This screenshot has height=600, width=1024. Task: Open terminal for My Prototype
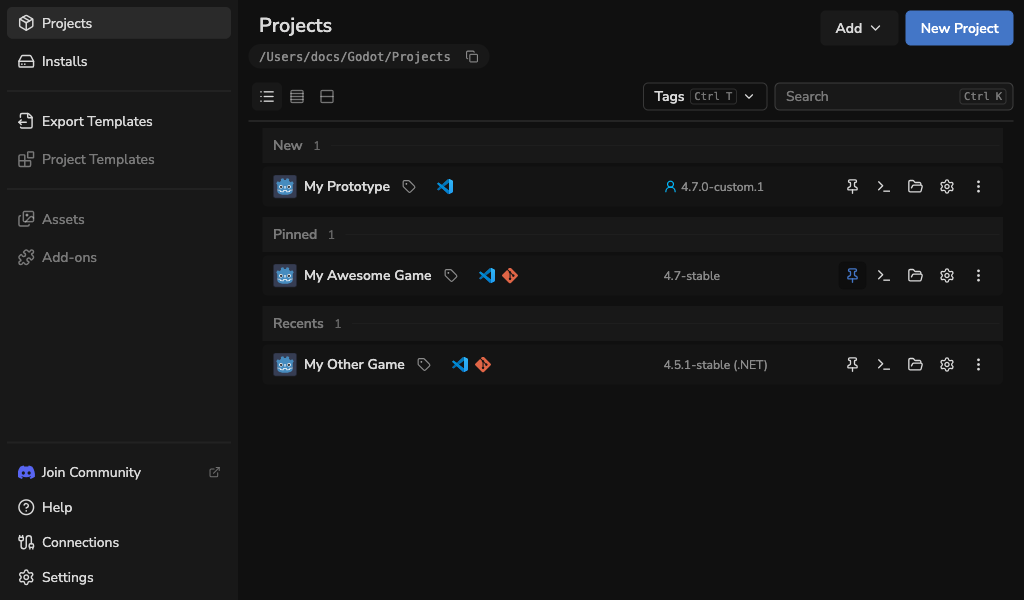pyautogui.click(x=884, y=187)
